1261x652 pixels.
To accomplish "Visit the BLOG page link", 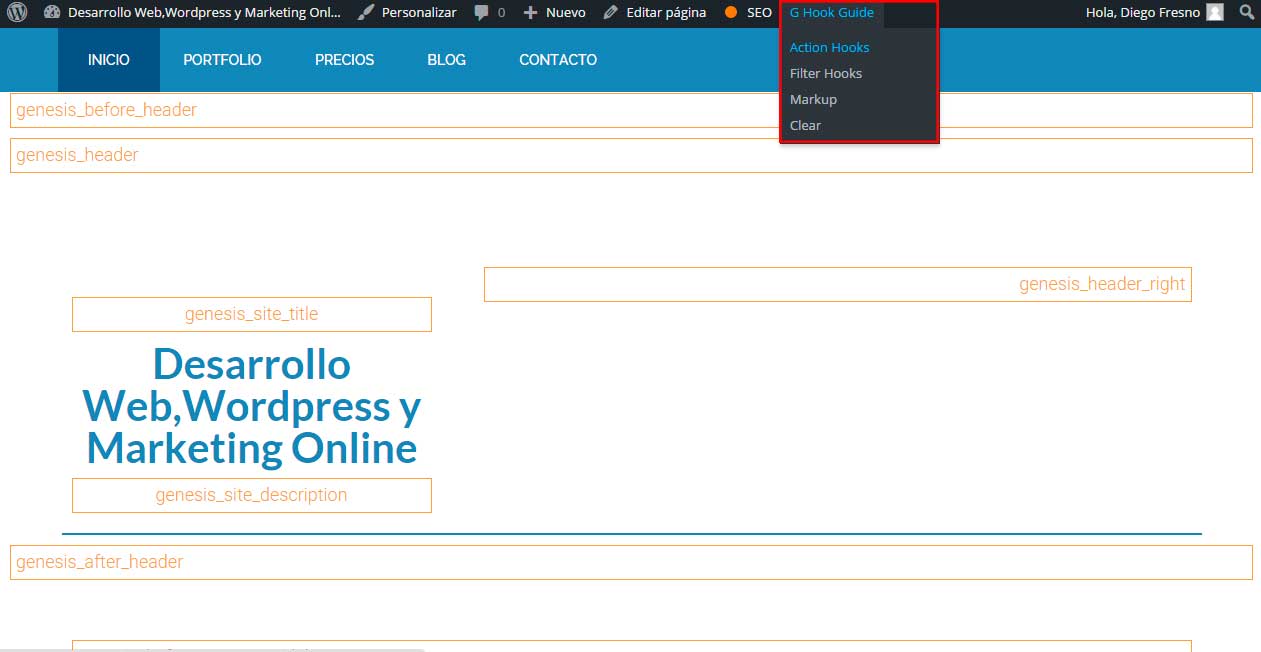I will click(x=446, y=60).
